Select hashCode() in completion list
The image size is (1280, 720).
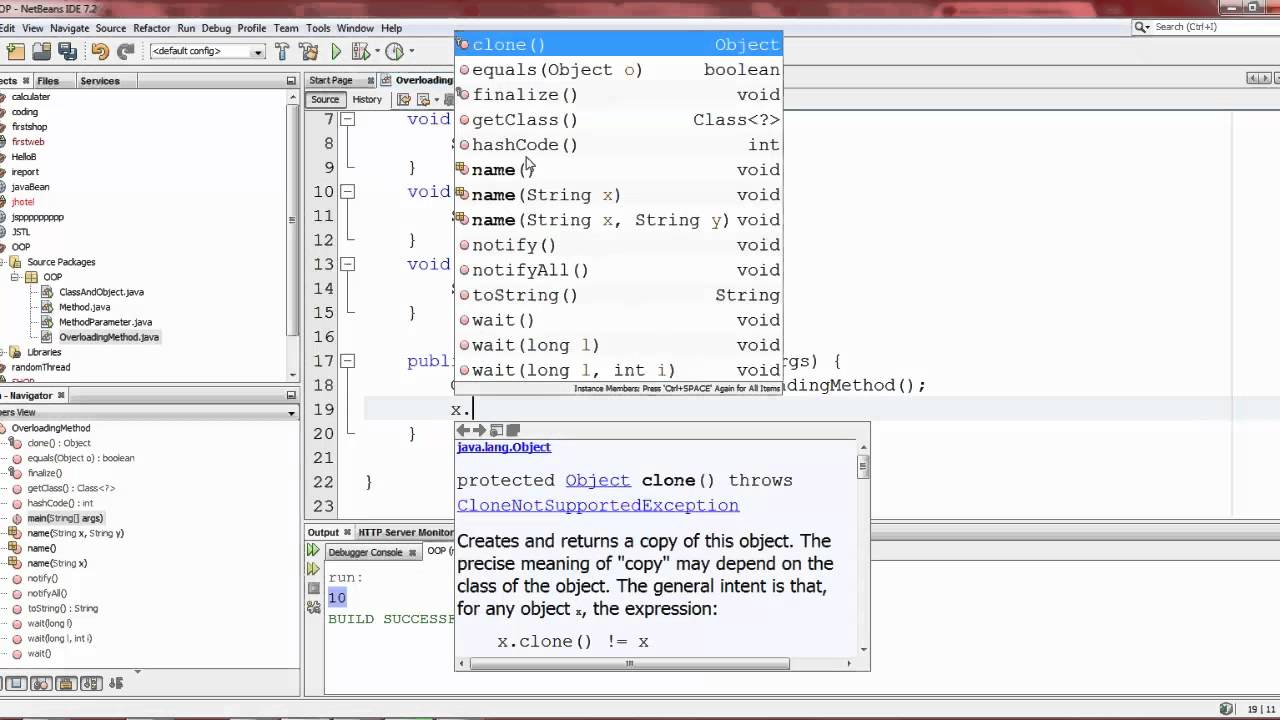coord(618,145)
